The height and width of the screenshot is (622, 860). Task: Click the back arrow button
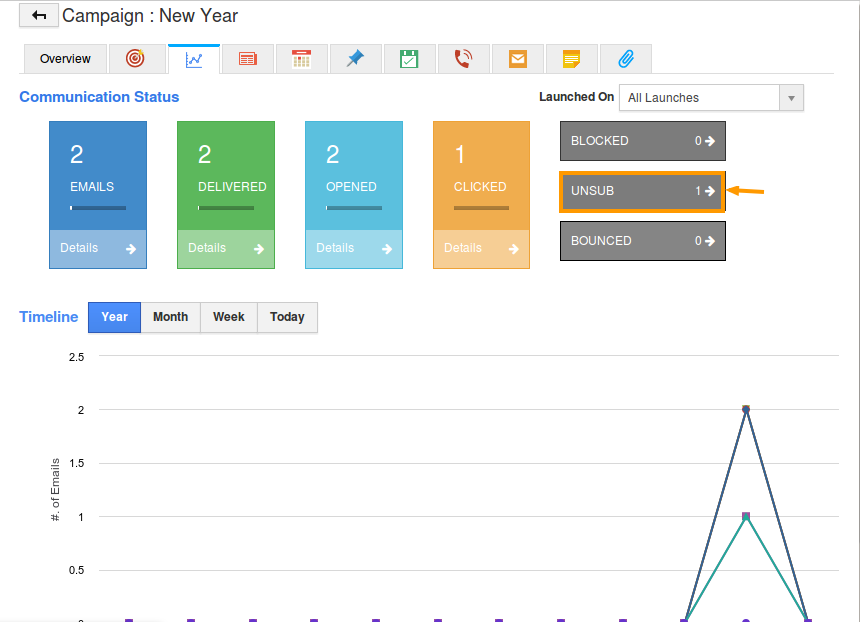point(38,16)
